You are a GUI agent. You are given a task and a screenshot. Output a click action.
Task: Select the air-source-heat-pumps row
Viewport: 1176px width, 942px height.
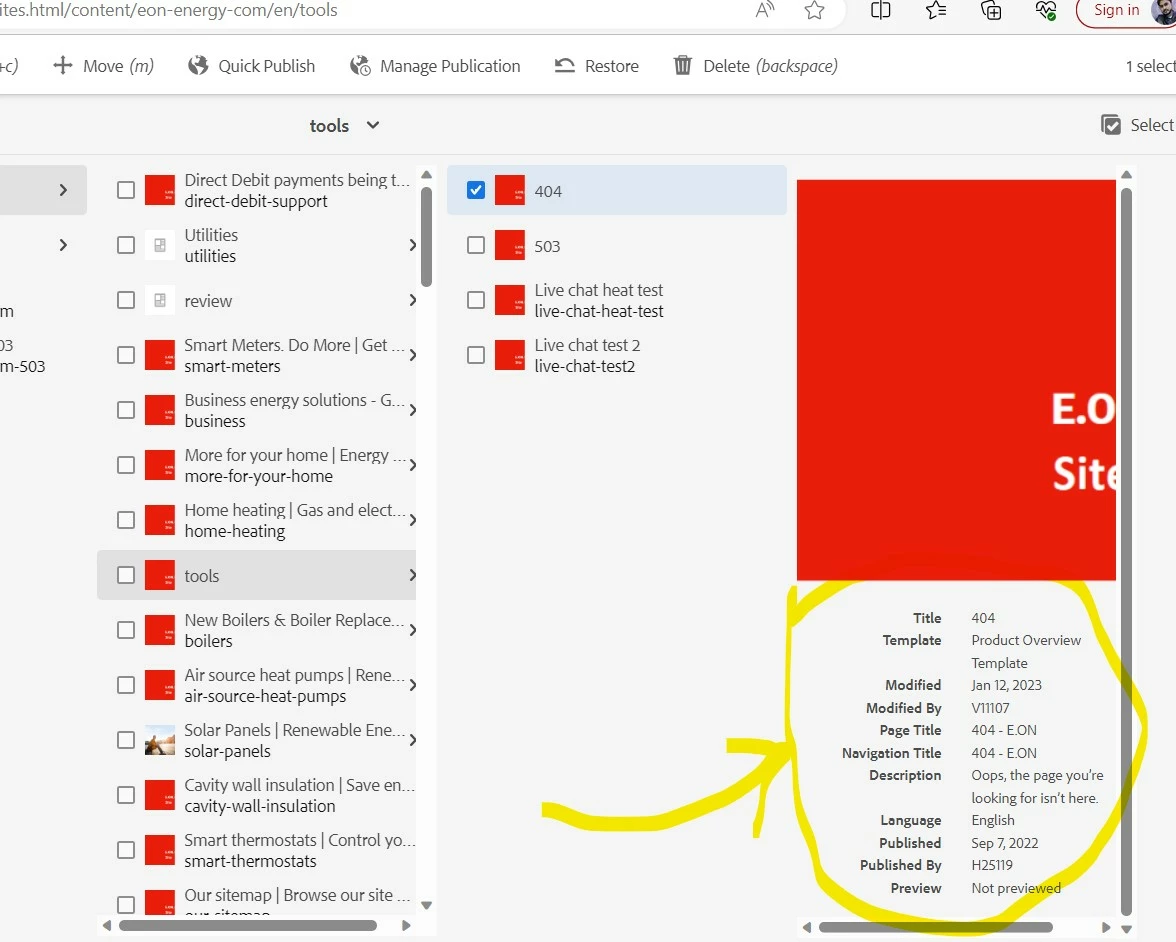(x=256, y=685)
